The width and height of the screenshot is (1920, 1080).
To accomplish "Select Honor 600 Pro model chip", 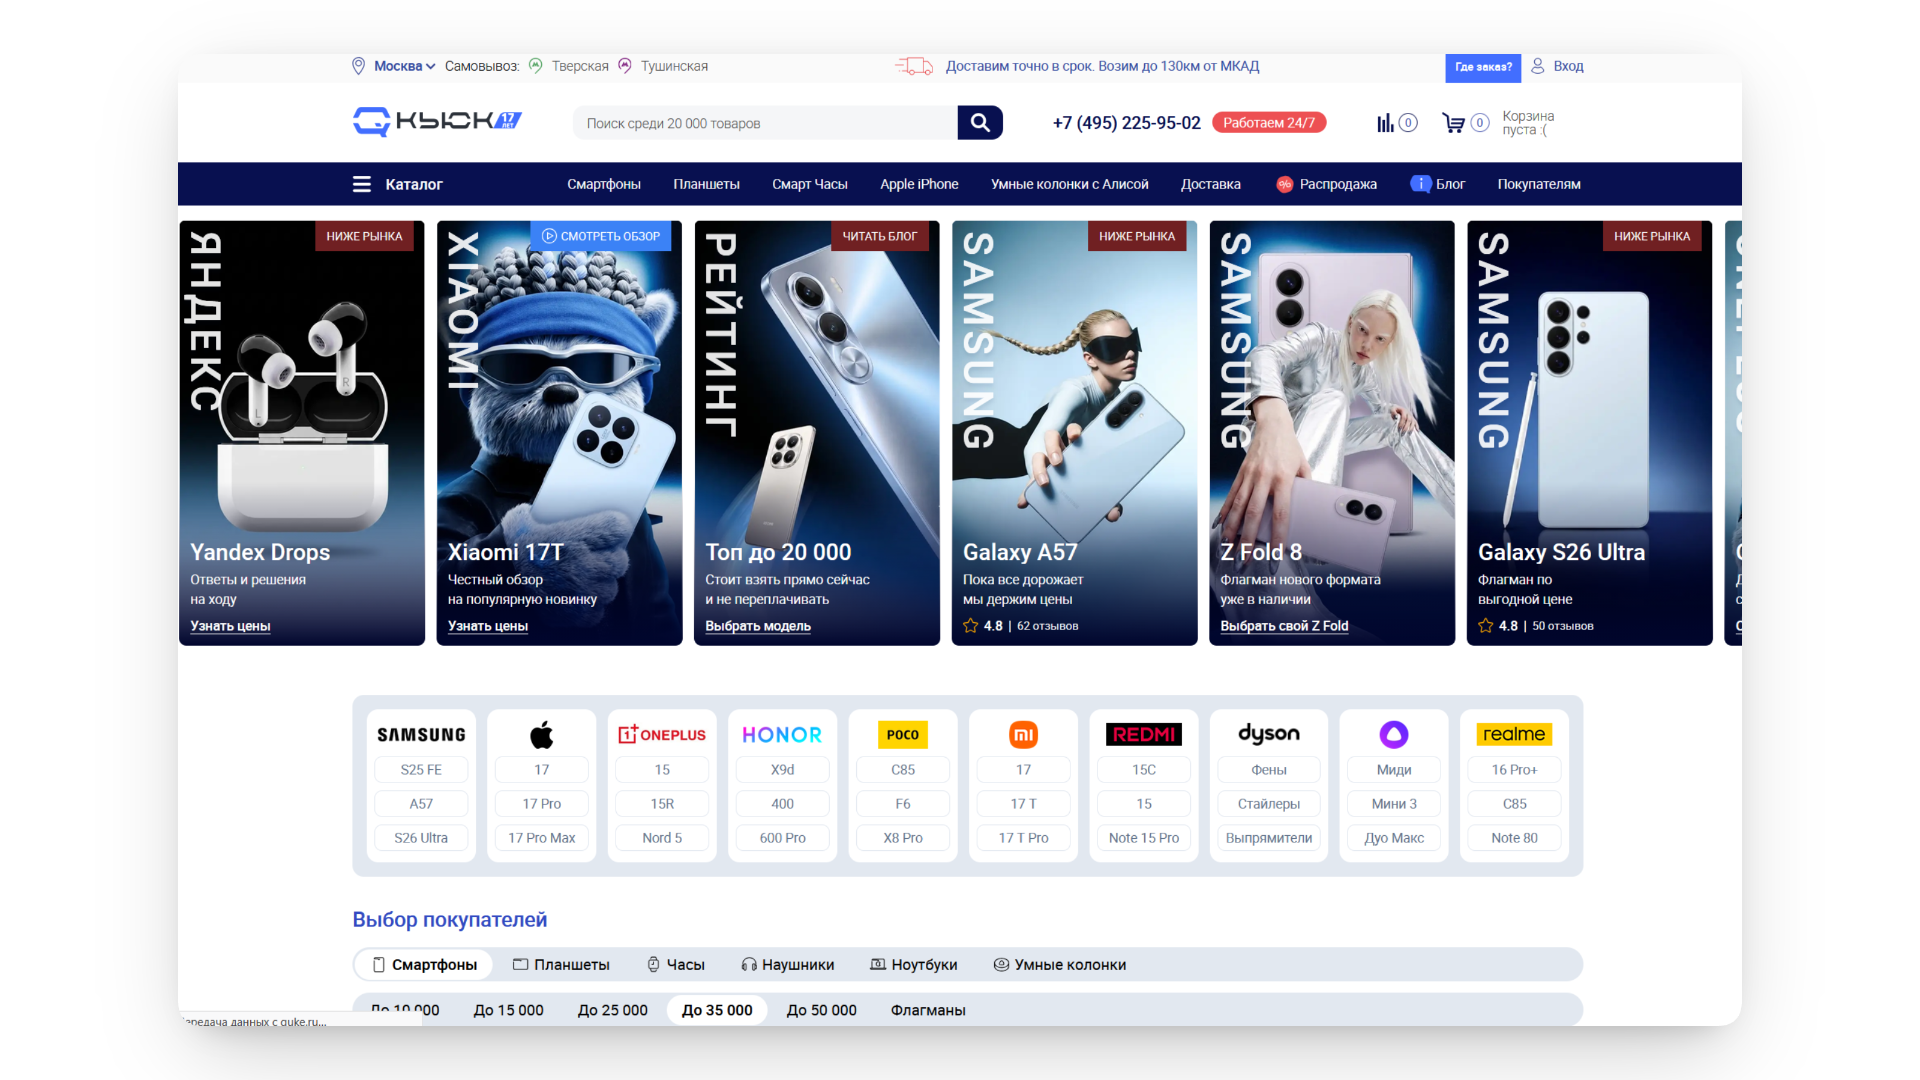I will point(782,838).
